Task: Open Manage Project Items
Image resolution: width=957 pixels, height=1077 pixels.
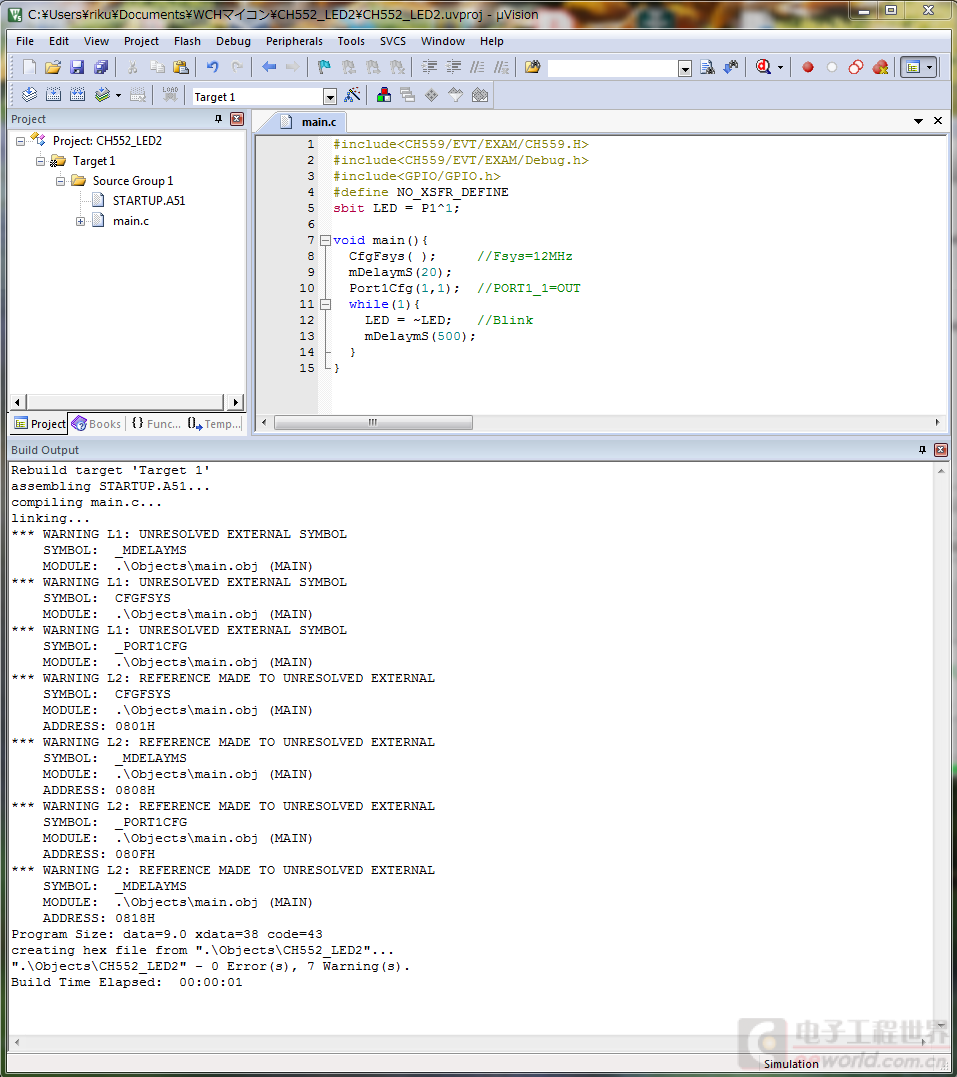Action: 384,95
